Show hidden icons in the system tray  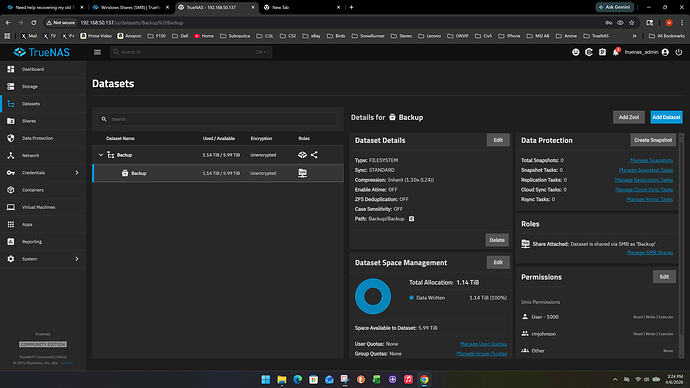tap(615, 379)
